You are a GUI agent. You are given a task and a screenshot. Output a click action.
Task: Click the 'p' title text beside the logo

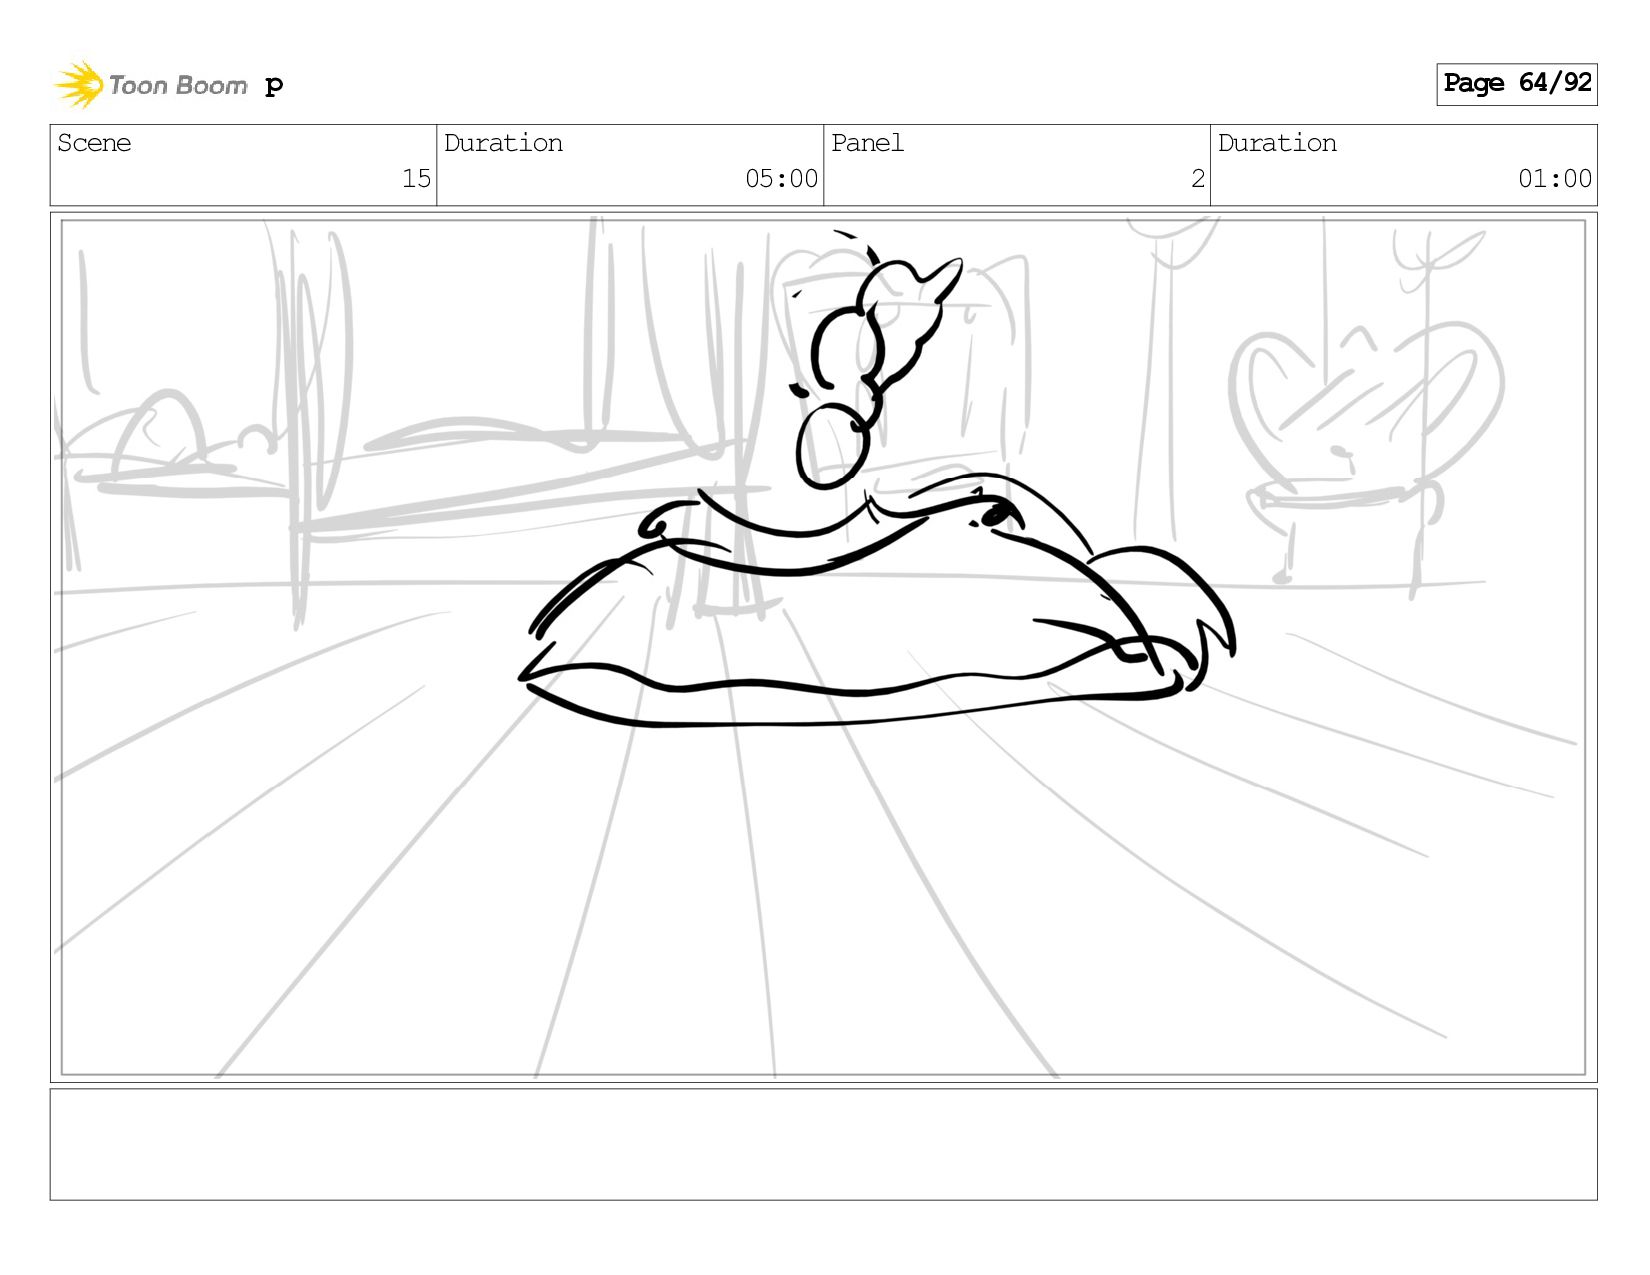click(x=274, y=86)
